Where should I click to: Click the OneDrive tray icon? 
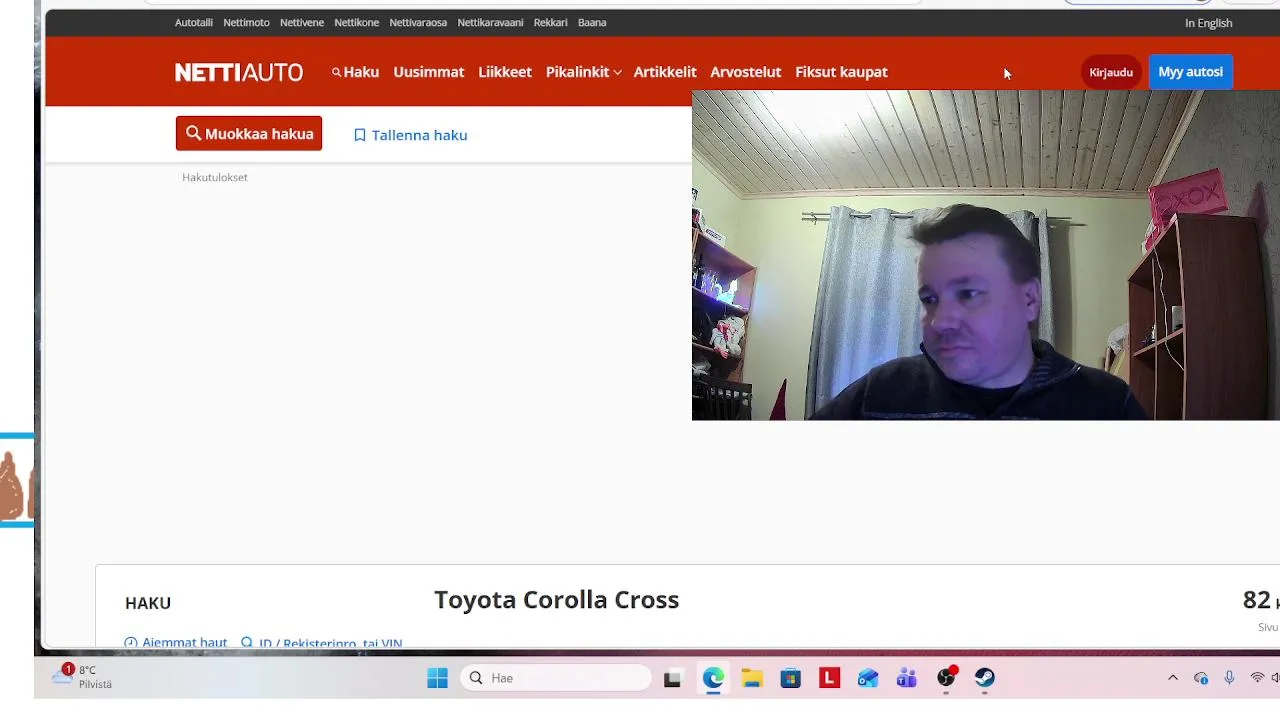[x=1201, y=678]
